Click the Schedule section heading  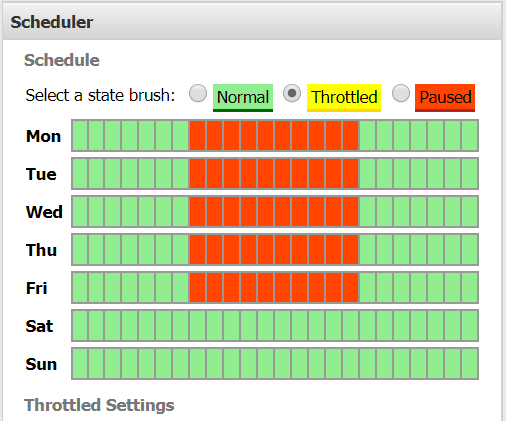(x=62, y=60)
